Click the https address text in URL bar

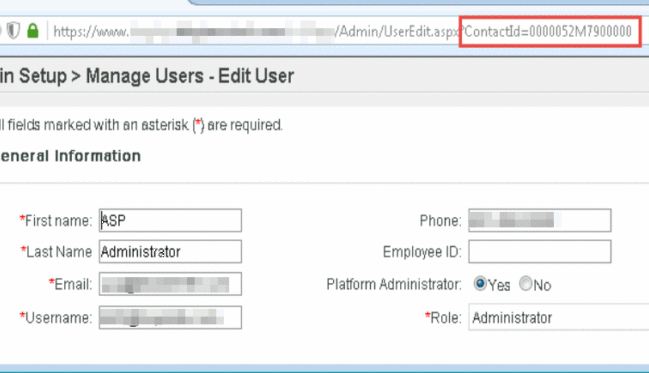[x=91, y=31]
